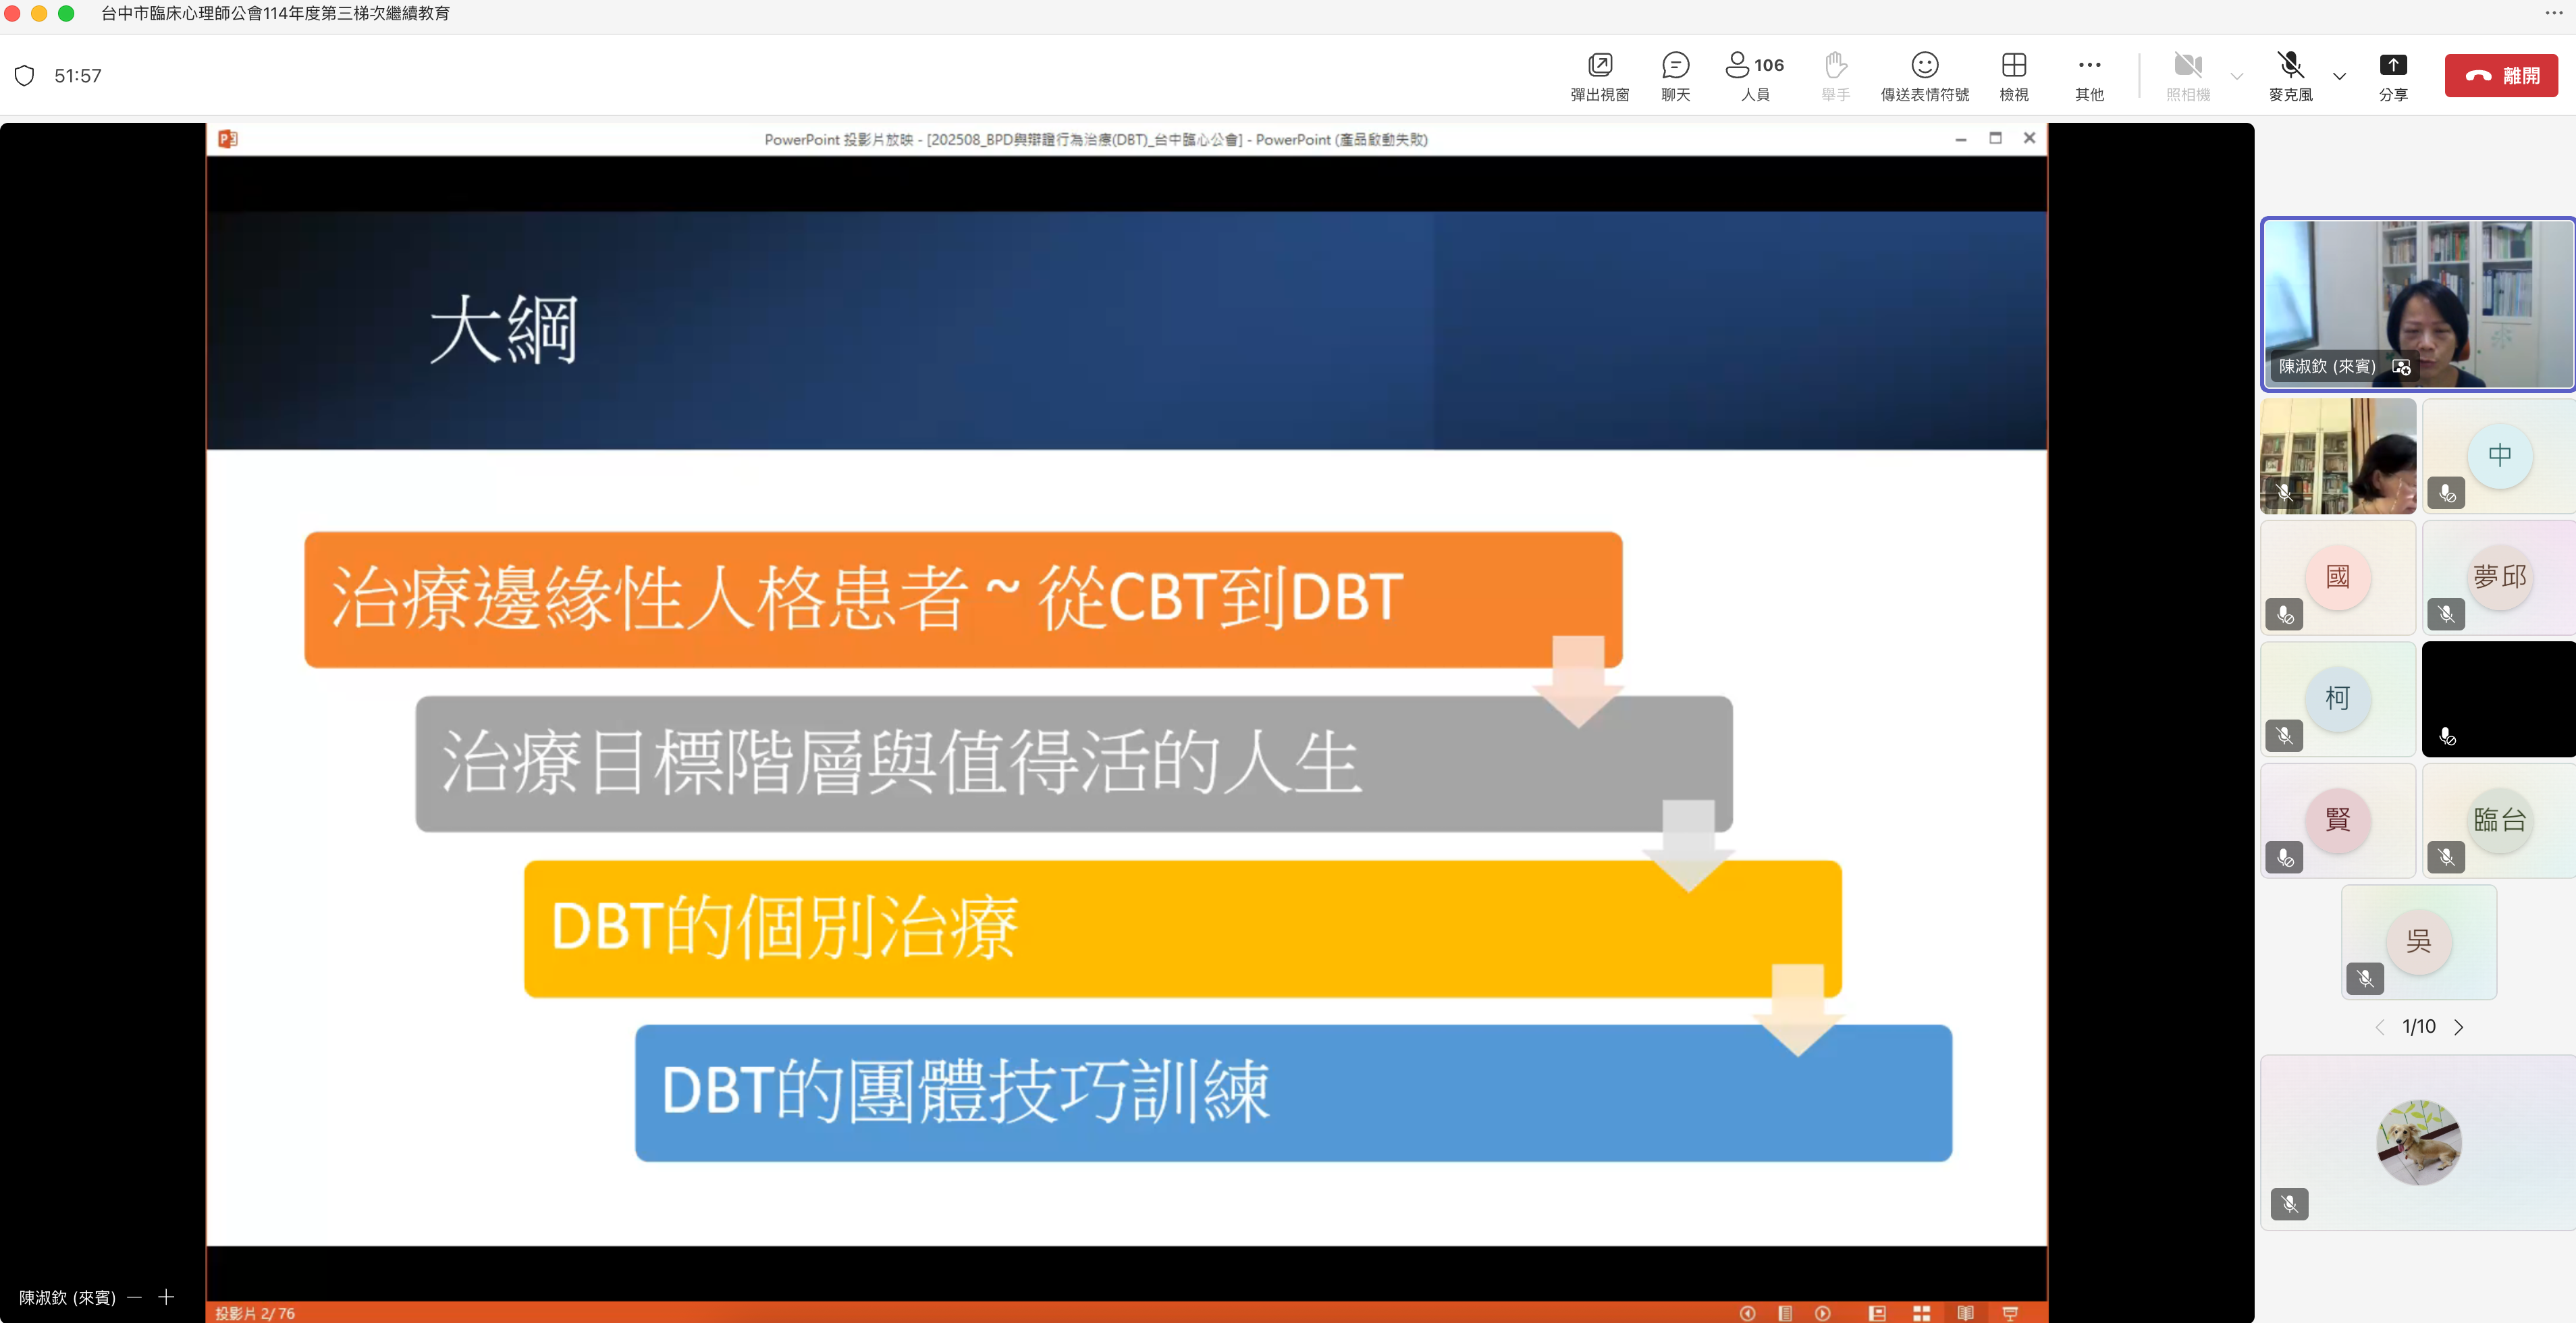Leave the meeting with 離開 button
The width and height of the screenshot is (2576, 1323).
(x=2501, y=76)
